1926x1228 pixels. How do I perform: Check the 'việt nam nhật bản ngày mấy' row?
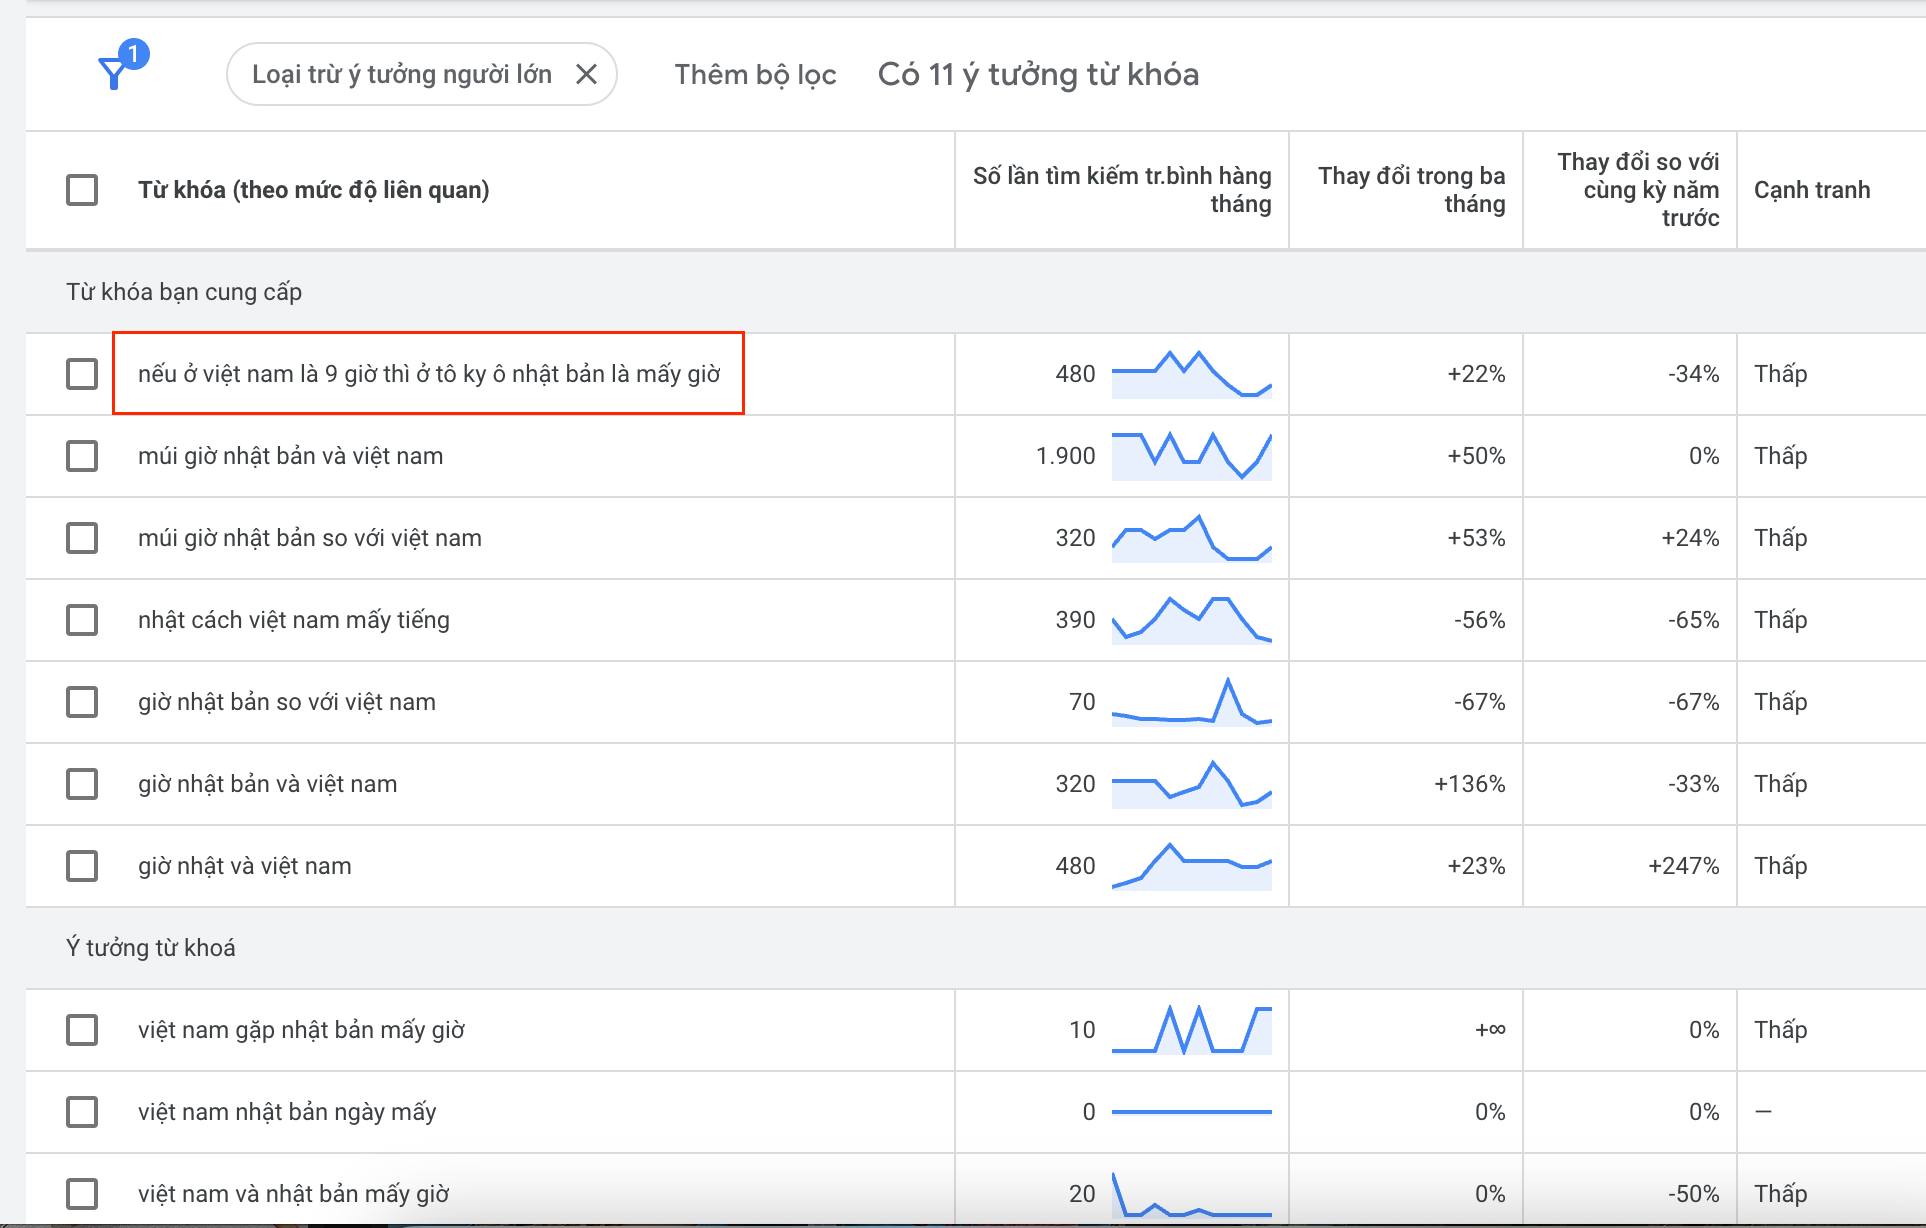pyautogui.click(x=82, y=1112)
